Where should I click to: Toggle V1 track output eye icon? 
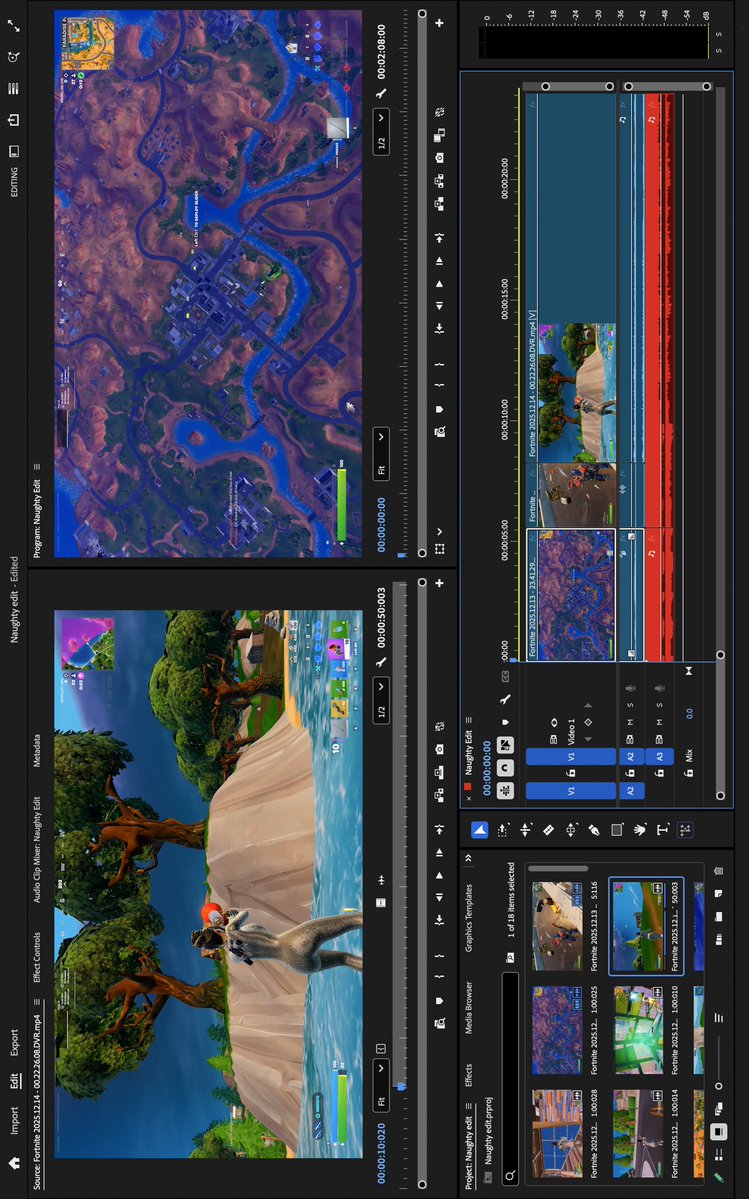pyautogui.click(x=554, y=723)
